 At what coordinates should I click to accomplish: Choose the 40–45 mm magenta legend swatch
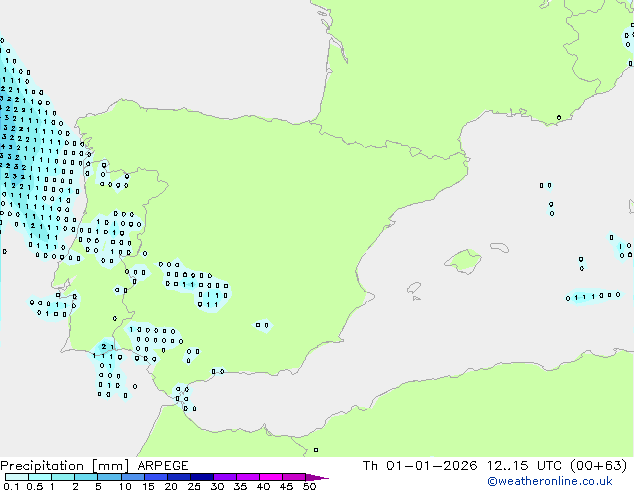click(x=271, y=477)
